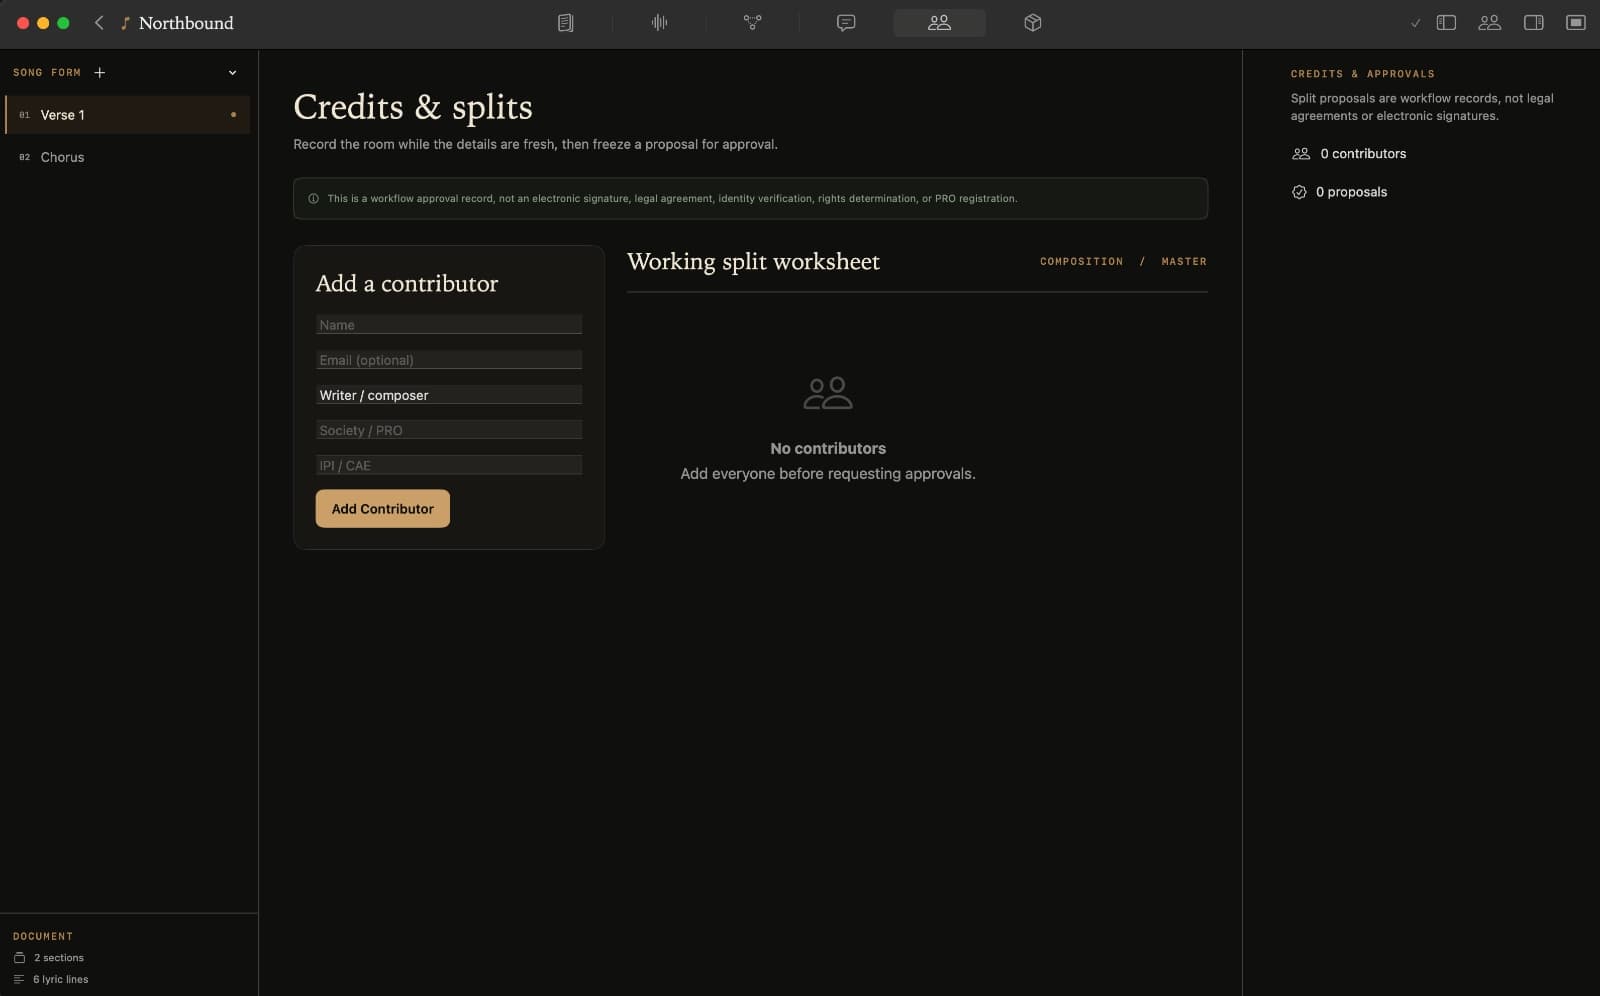Click the '0 contributors' text

pos(1363,153)
